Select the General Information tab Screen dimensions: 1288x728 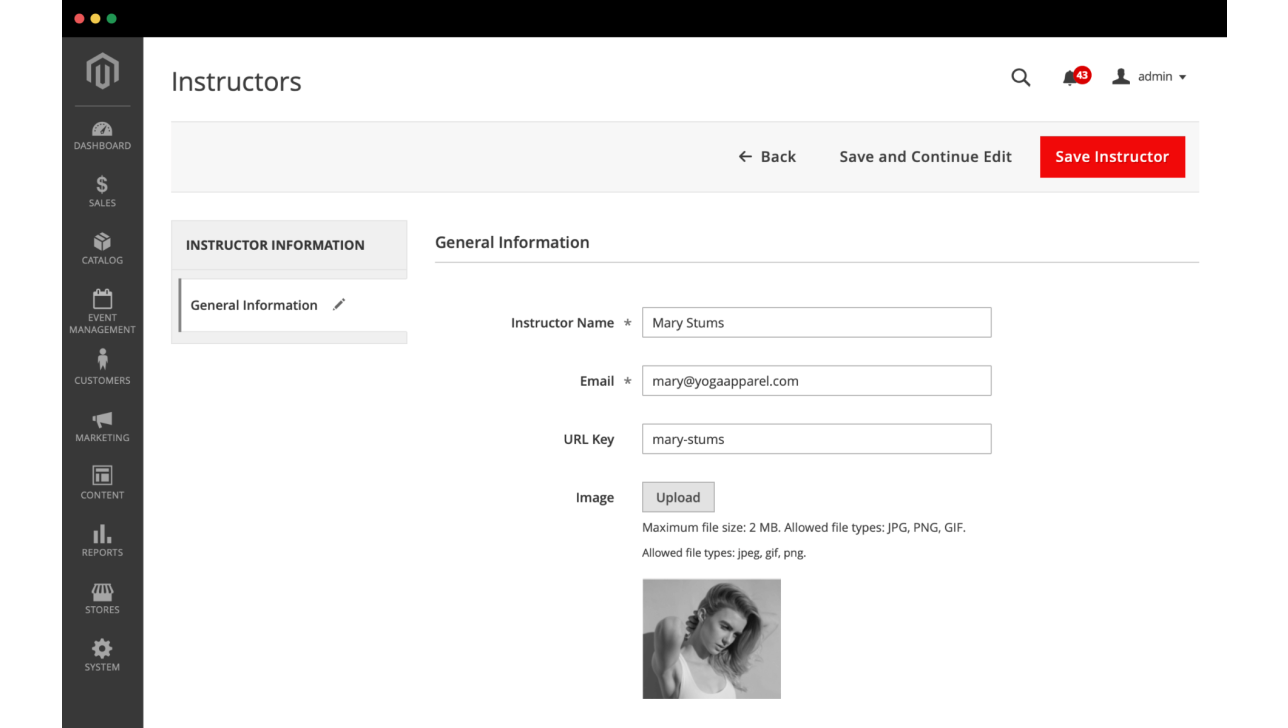tap(254, 304)
